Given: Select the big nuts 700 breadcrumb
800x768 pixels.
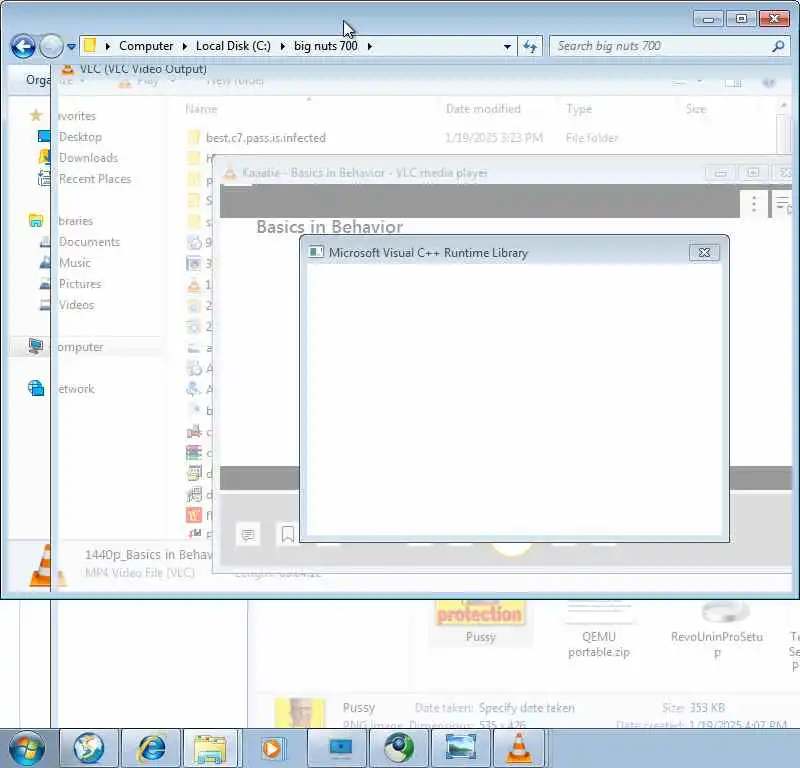Looking at the screenshot, I should pyautogui.click(x=326, y=46).
